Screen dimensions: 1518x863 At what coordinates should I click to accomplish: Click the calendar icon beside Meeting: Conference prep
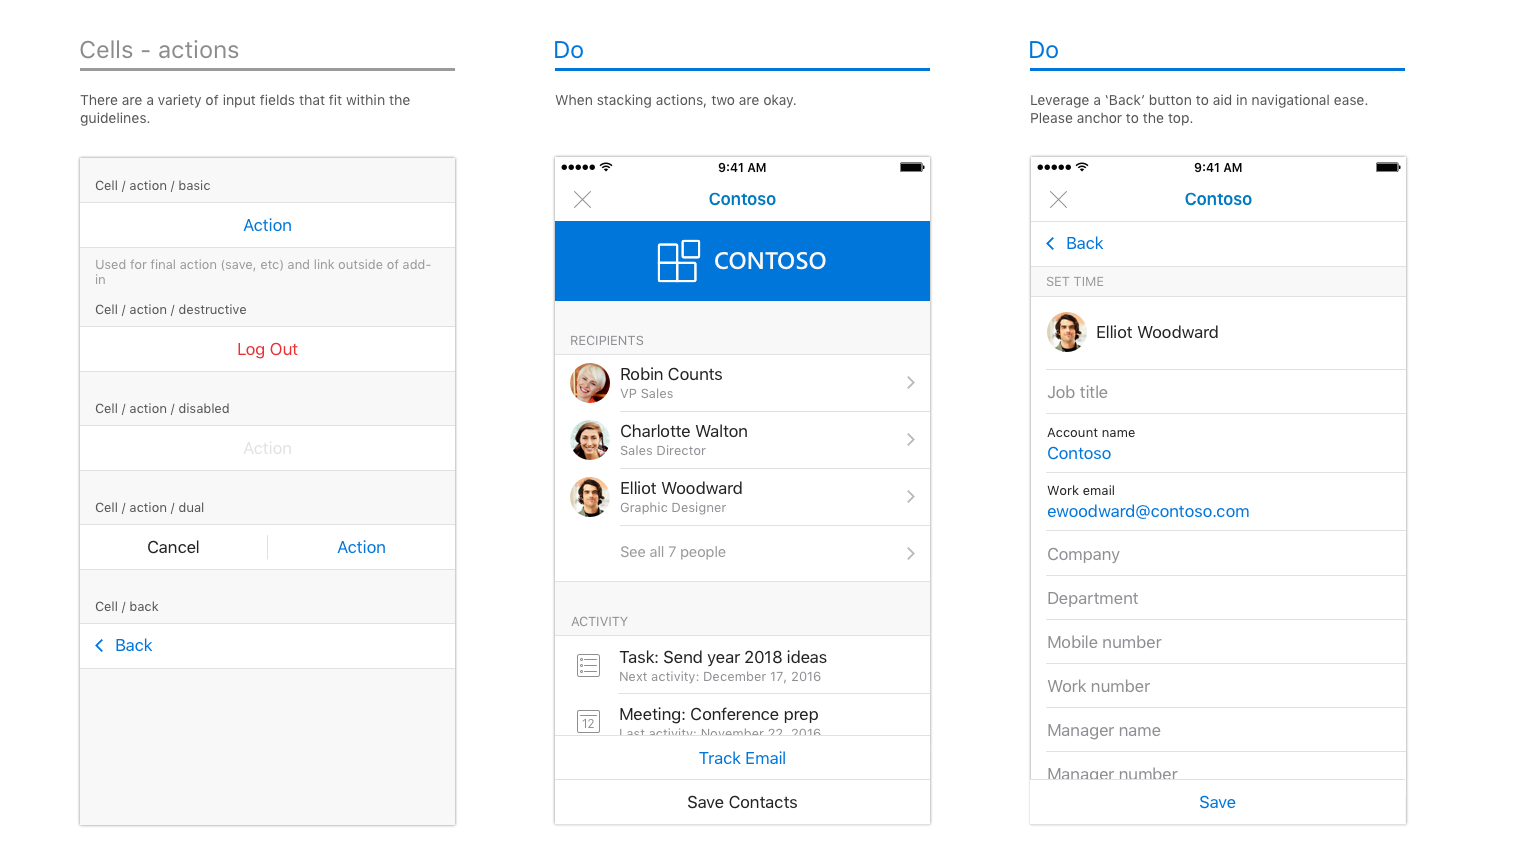pos(588,721)
